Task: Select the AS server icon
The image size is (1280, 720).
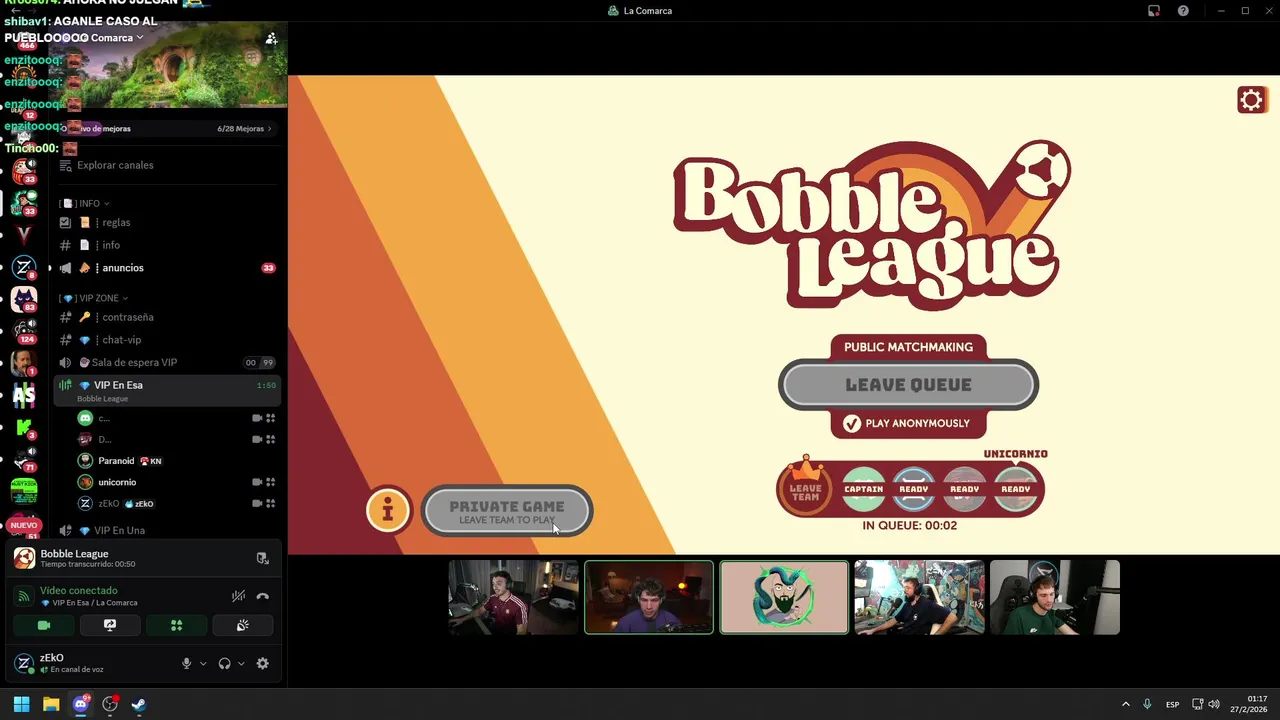Action: tap(24, 396)
